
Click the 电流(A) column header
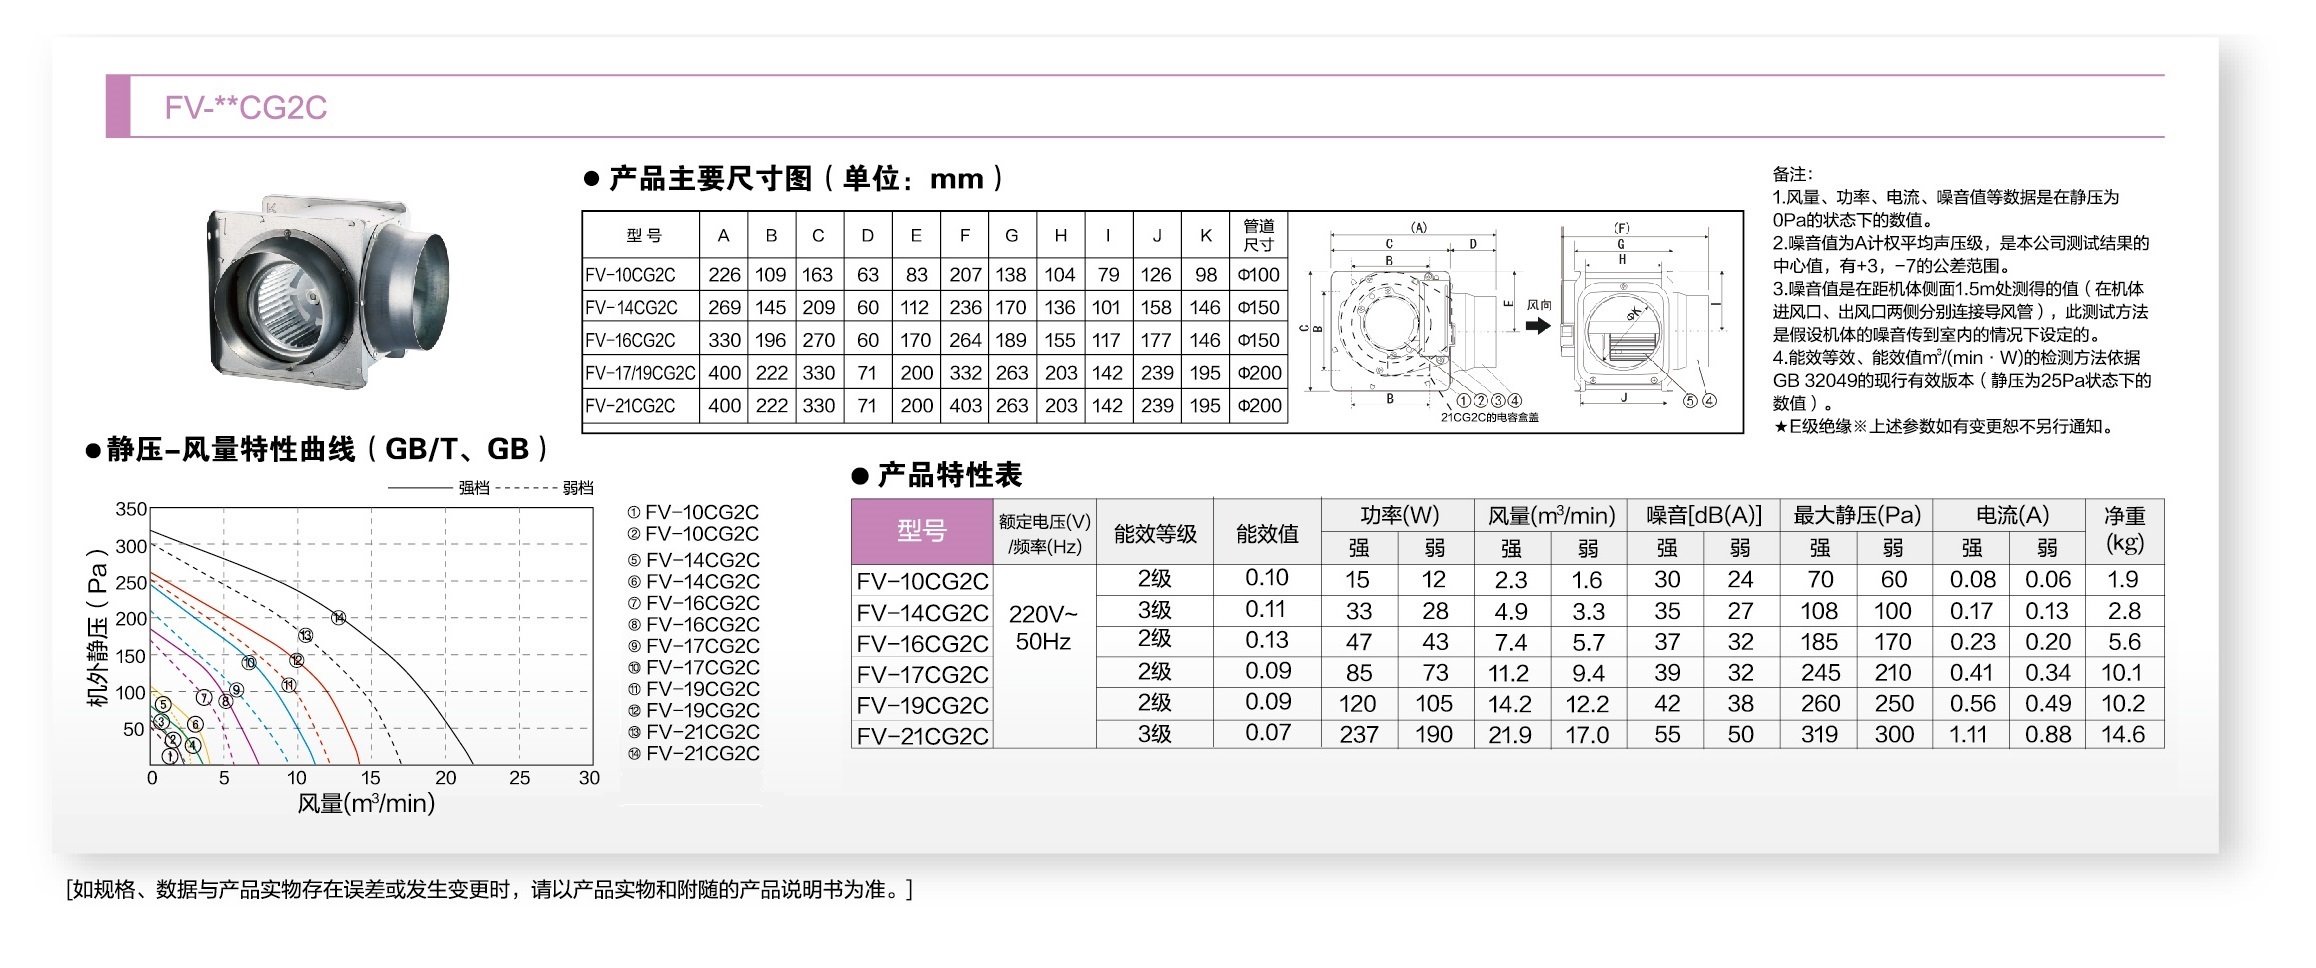tap(2012, 515)
